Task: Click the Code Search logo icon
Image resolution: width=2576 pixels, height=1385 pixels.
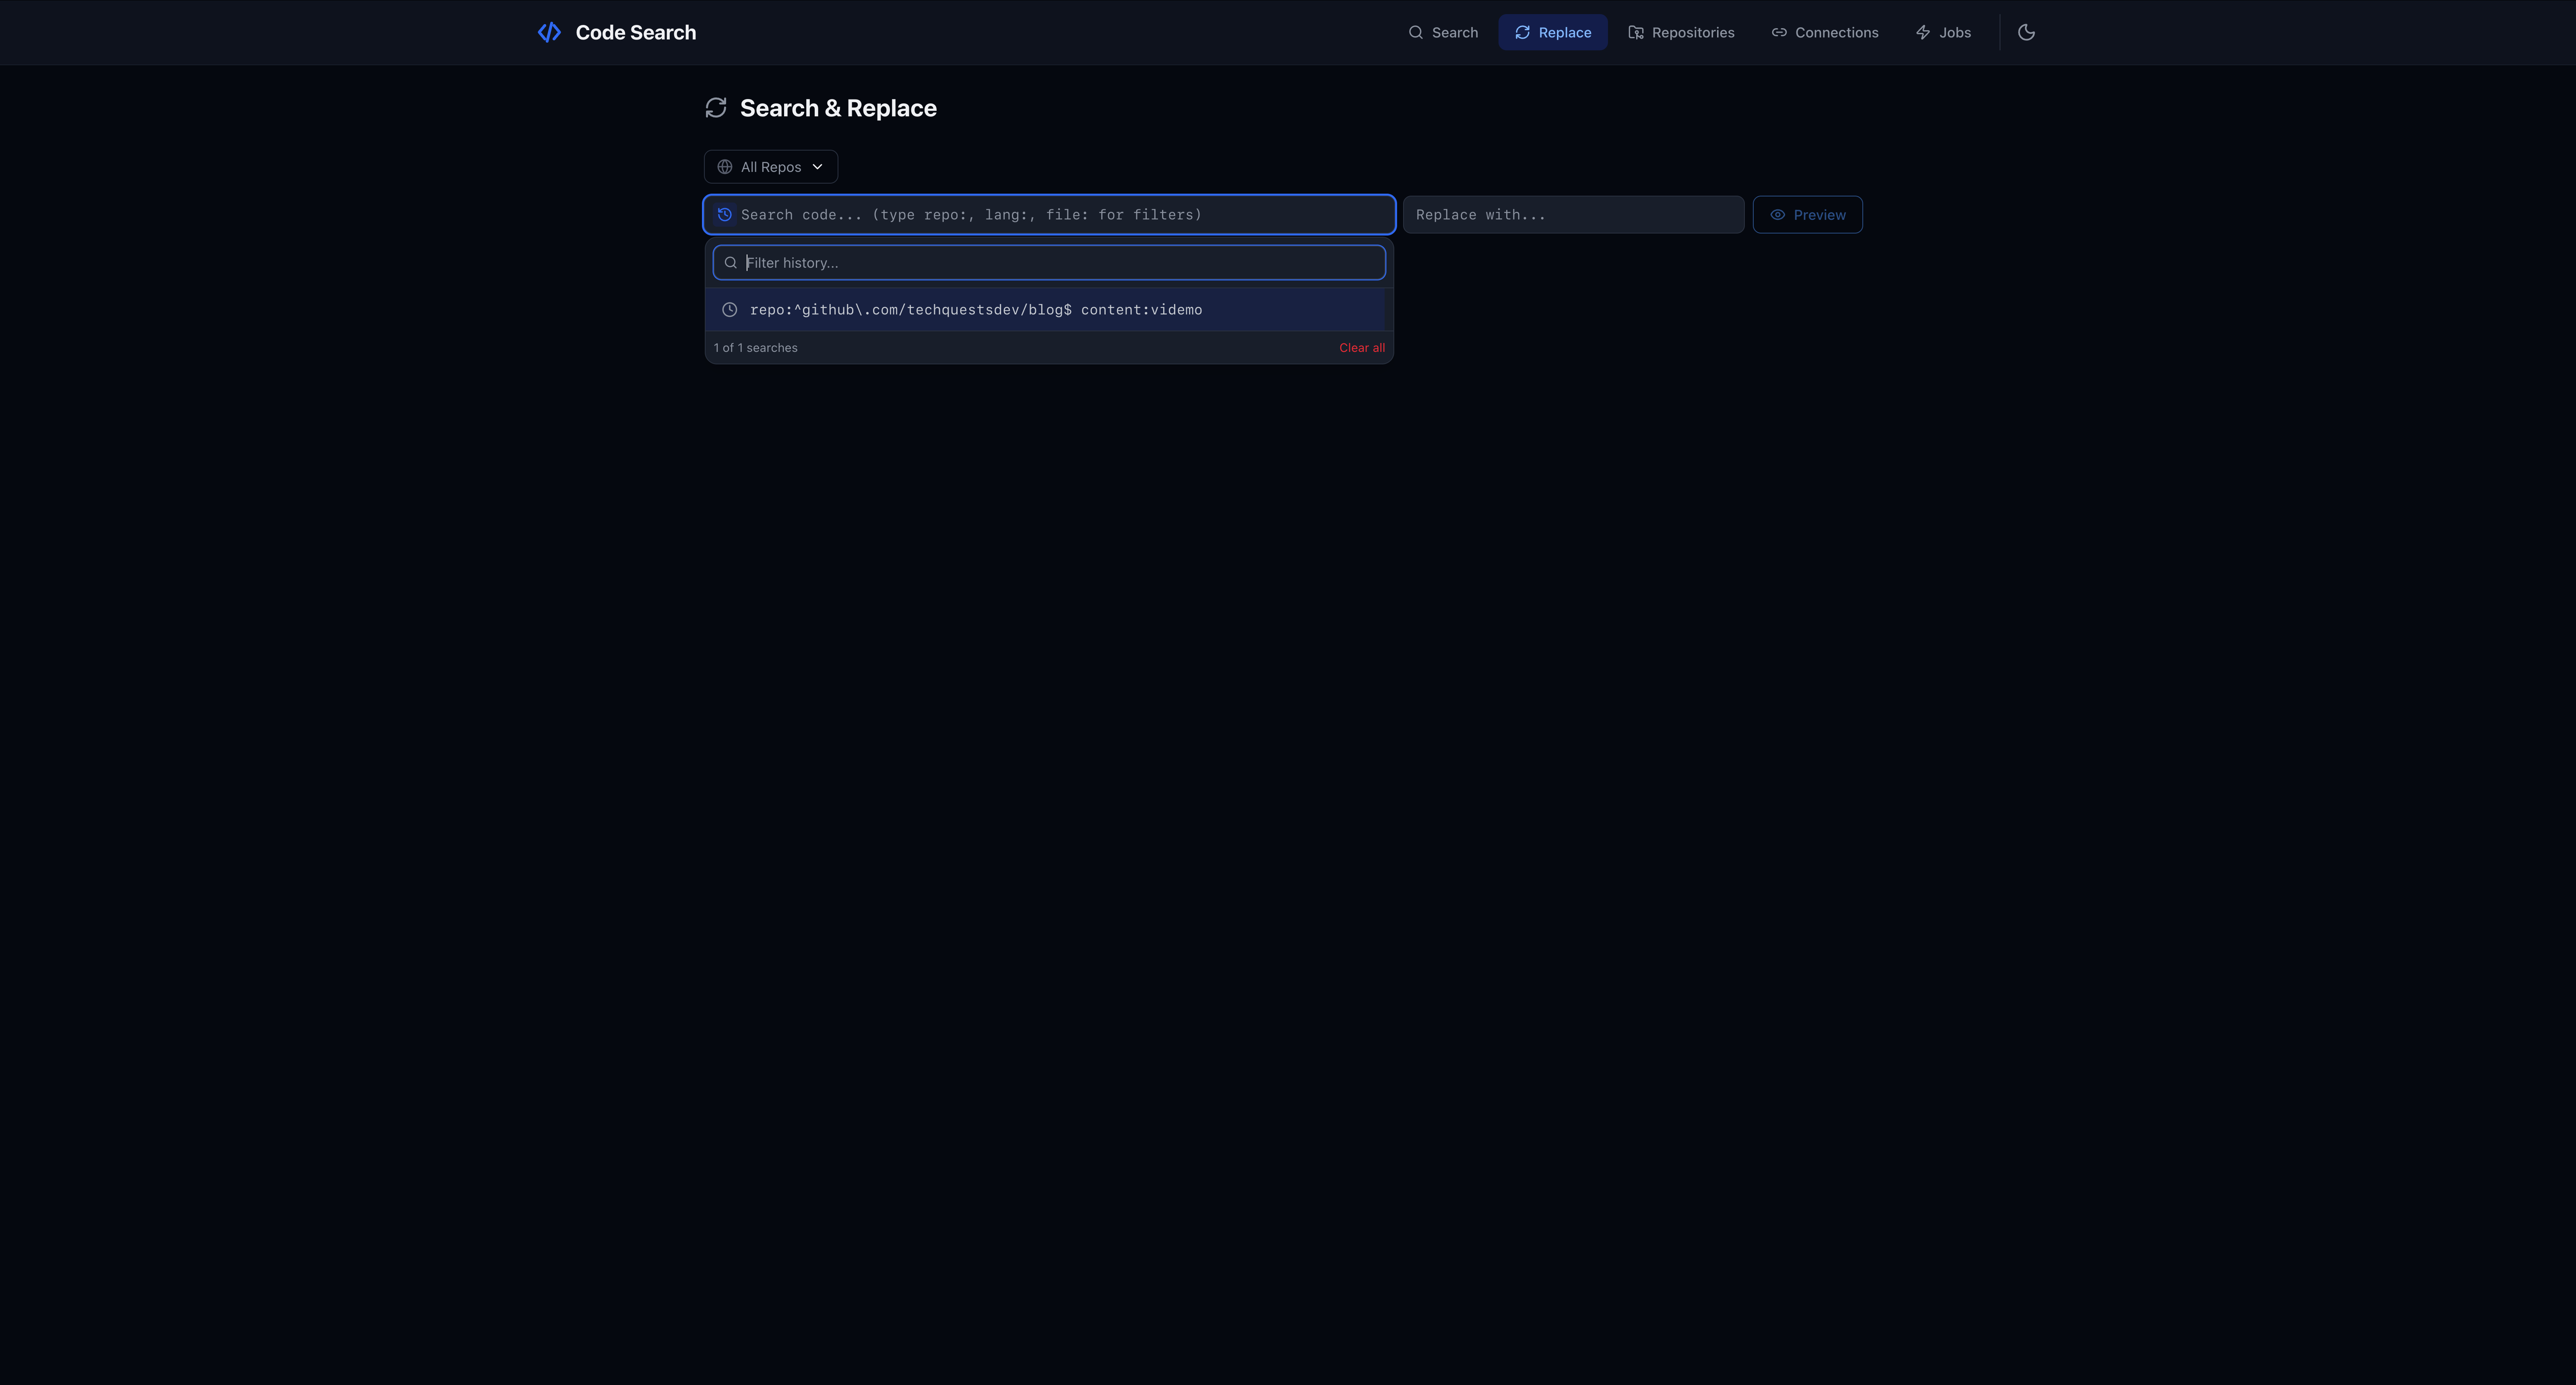Action: coord(549,32)
